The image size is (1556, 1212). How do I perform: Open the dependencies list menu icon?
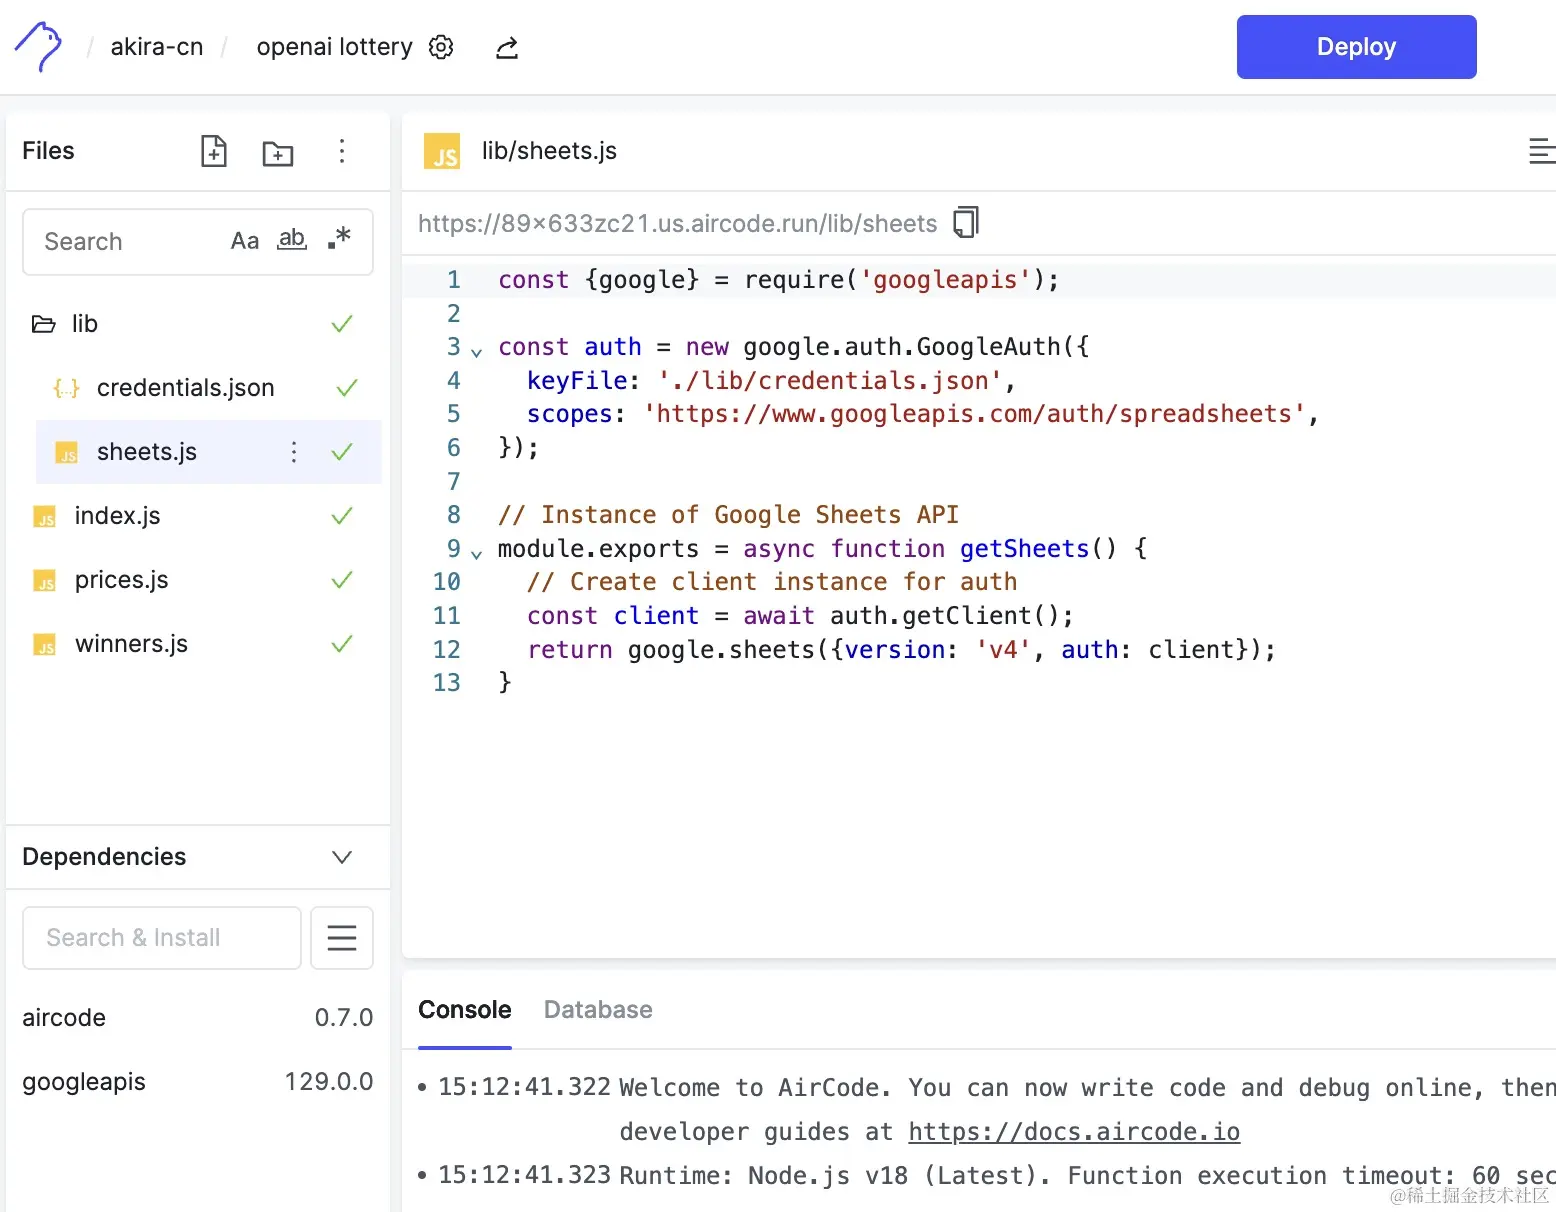[x=342, y=938]
